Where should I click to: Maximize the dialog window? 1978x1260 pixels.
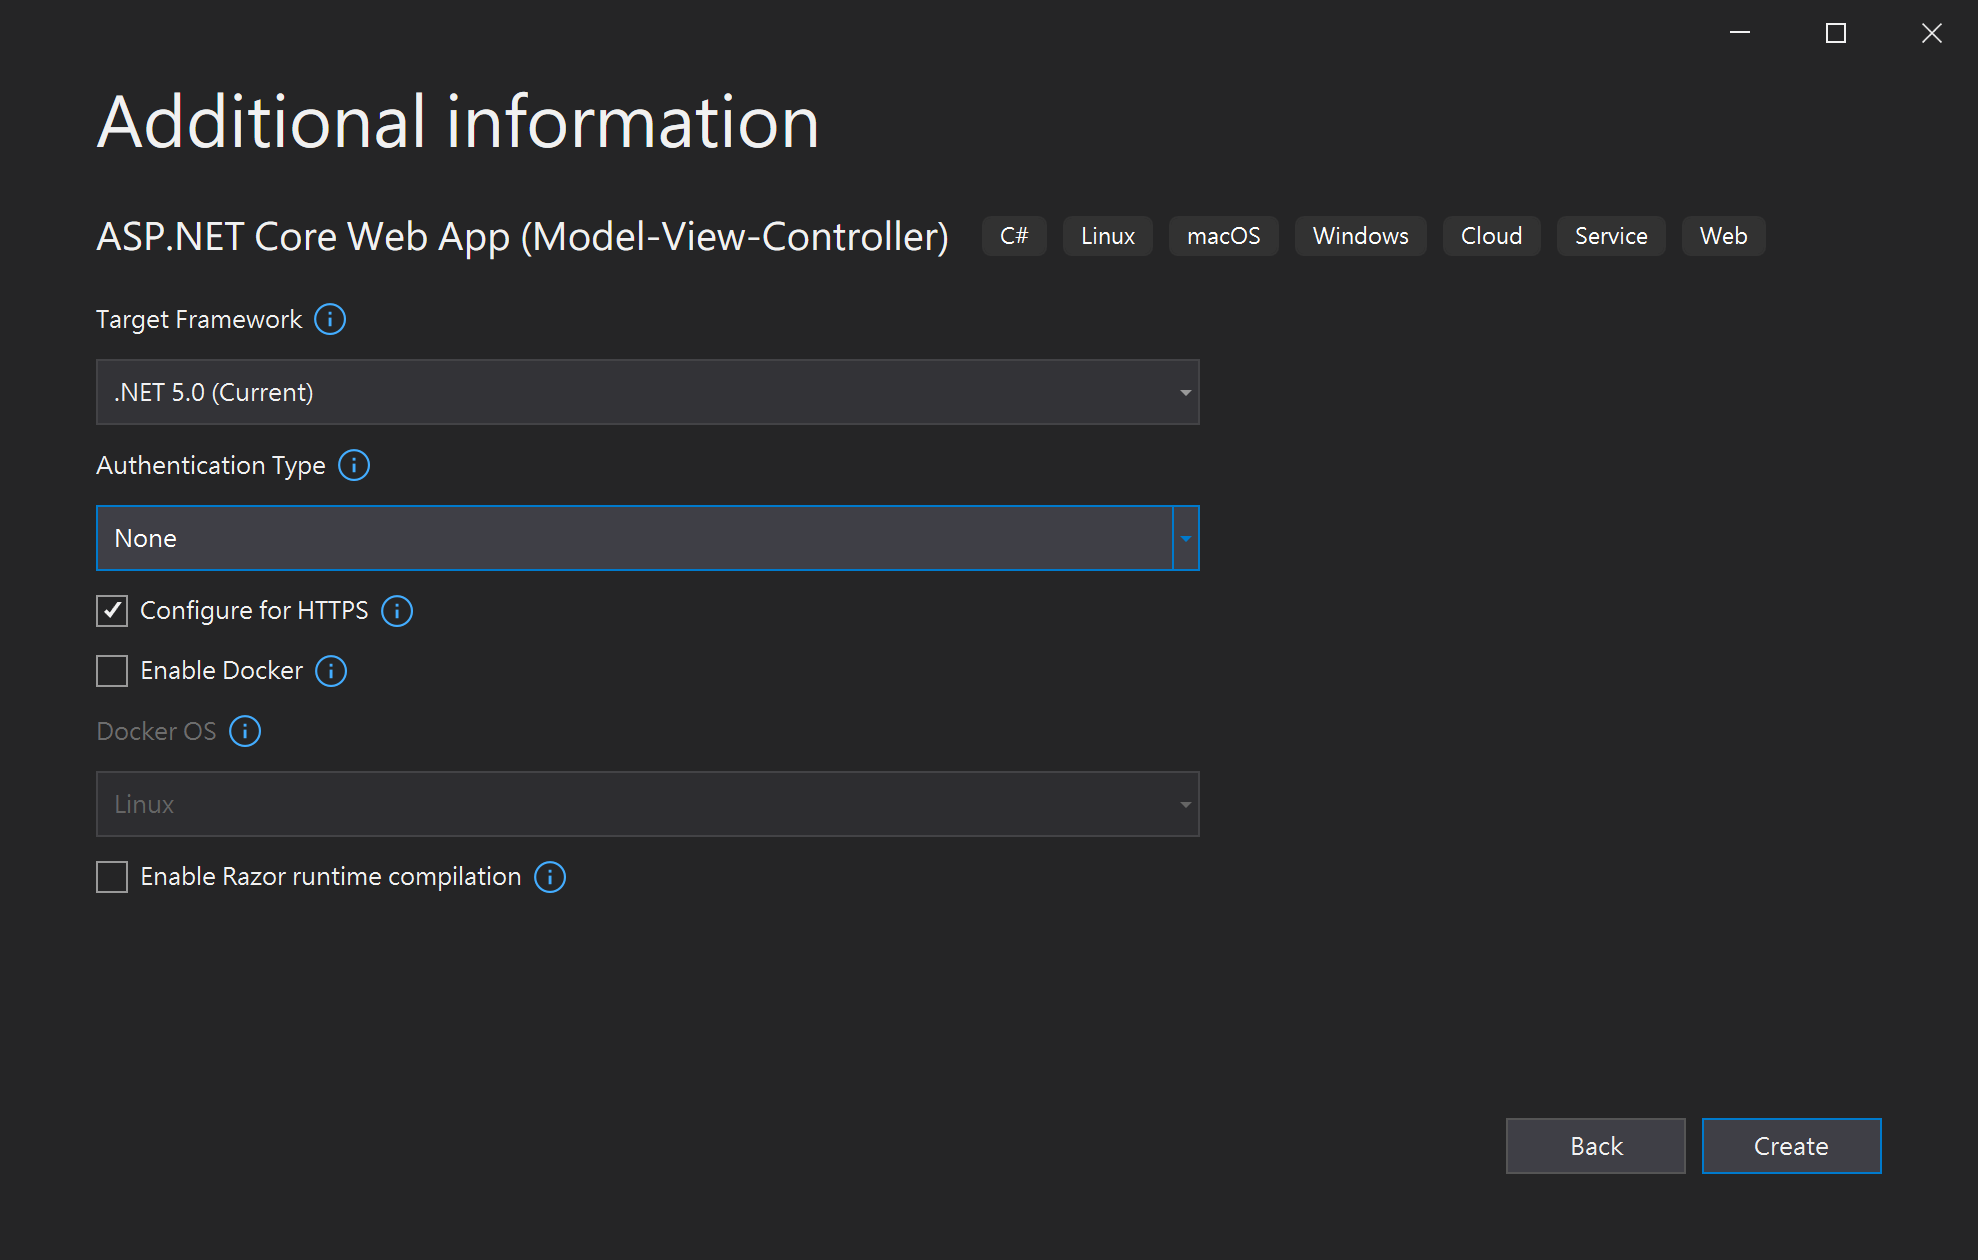click(1836, 33)
